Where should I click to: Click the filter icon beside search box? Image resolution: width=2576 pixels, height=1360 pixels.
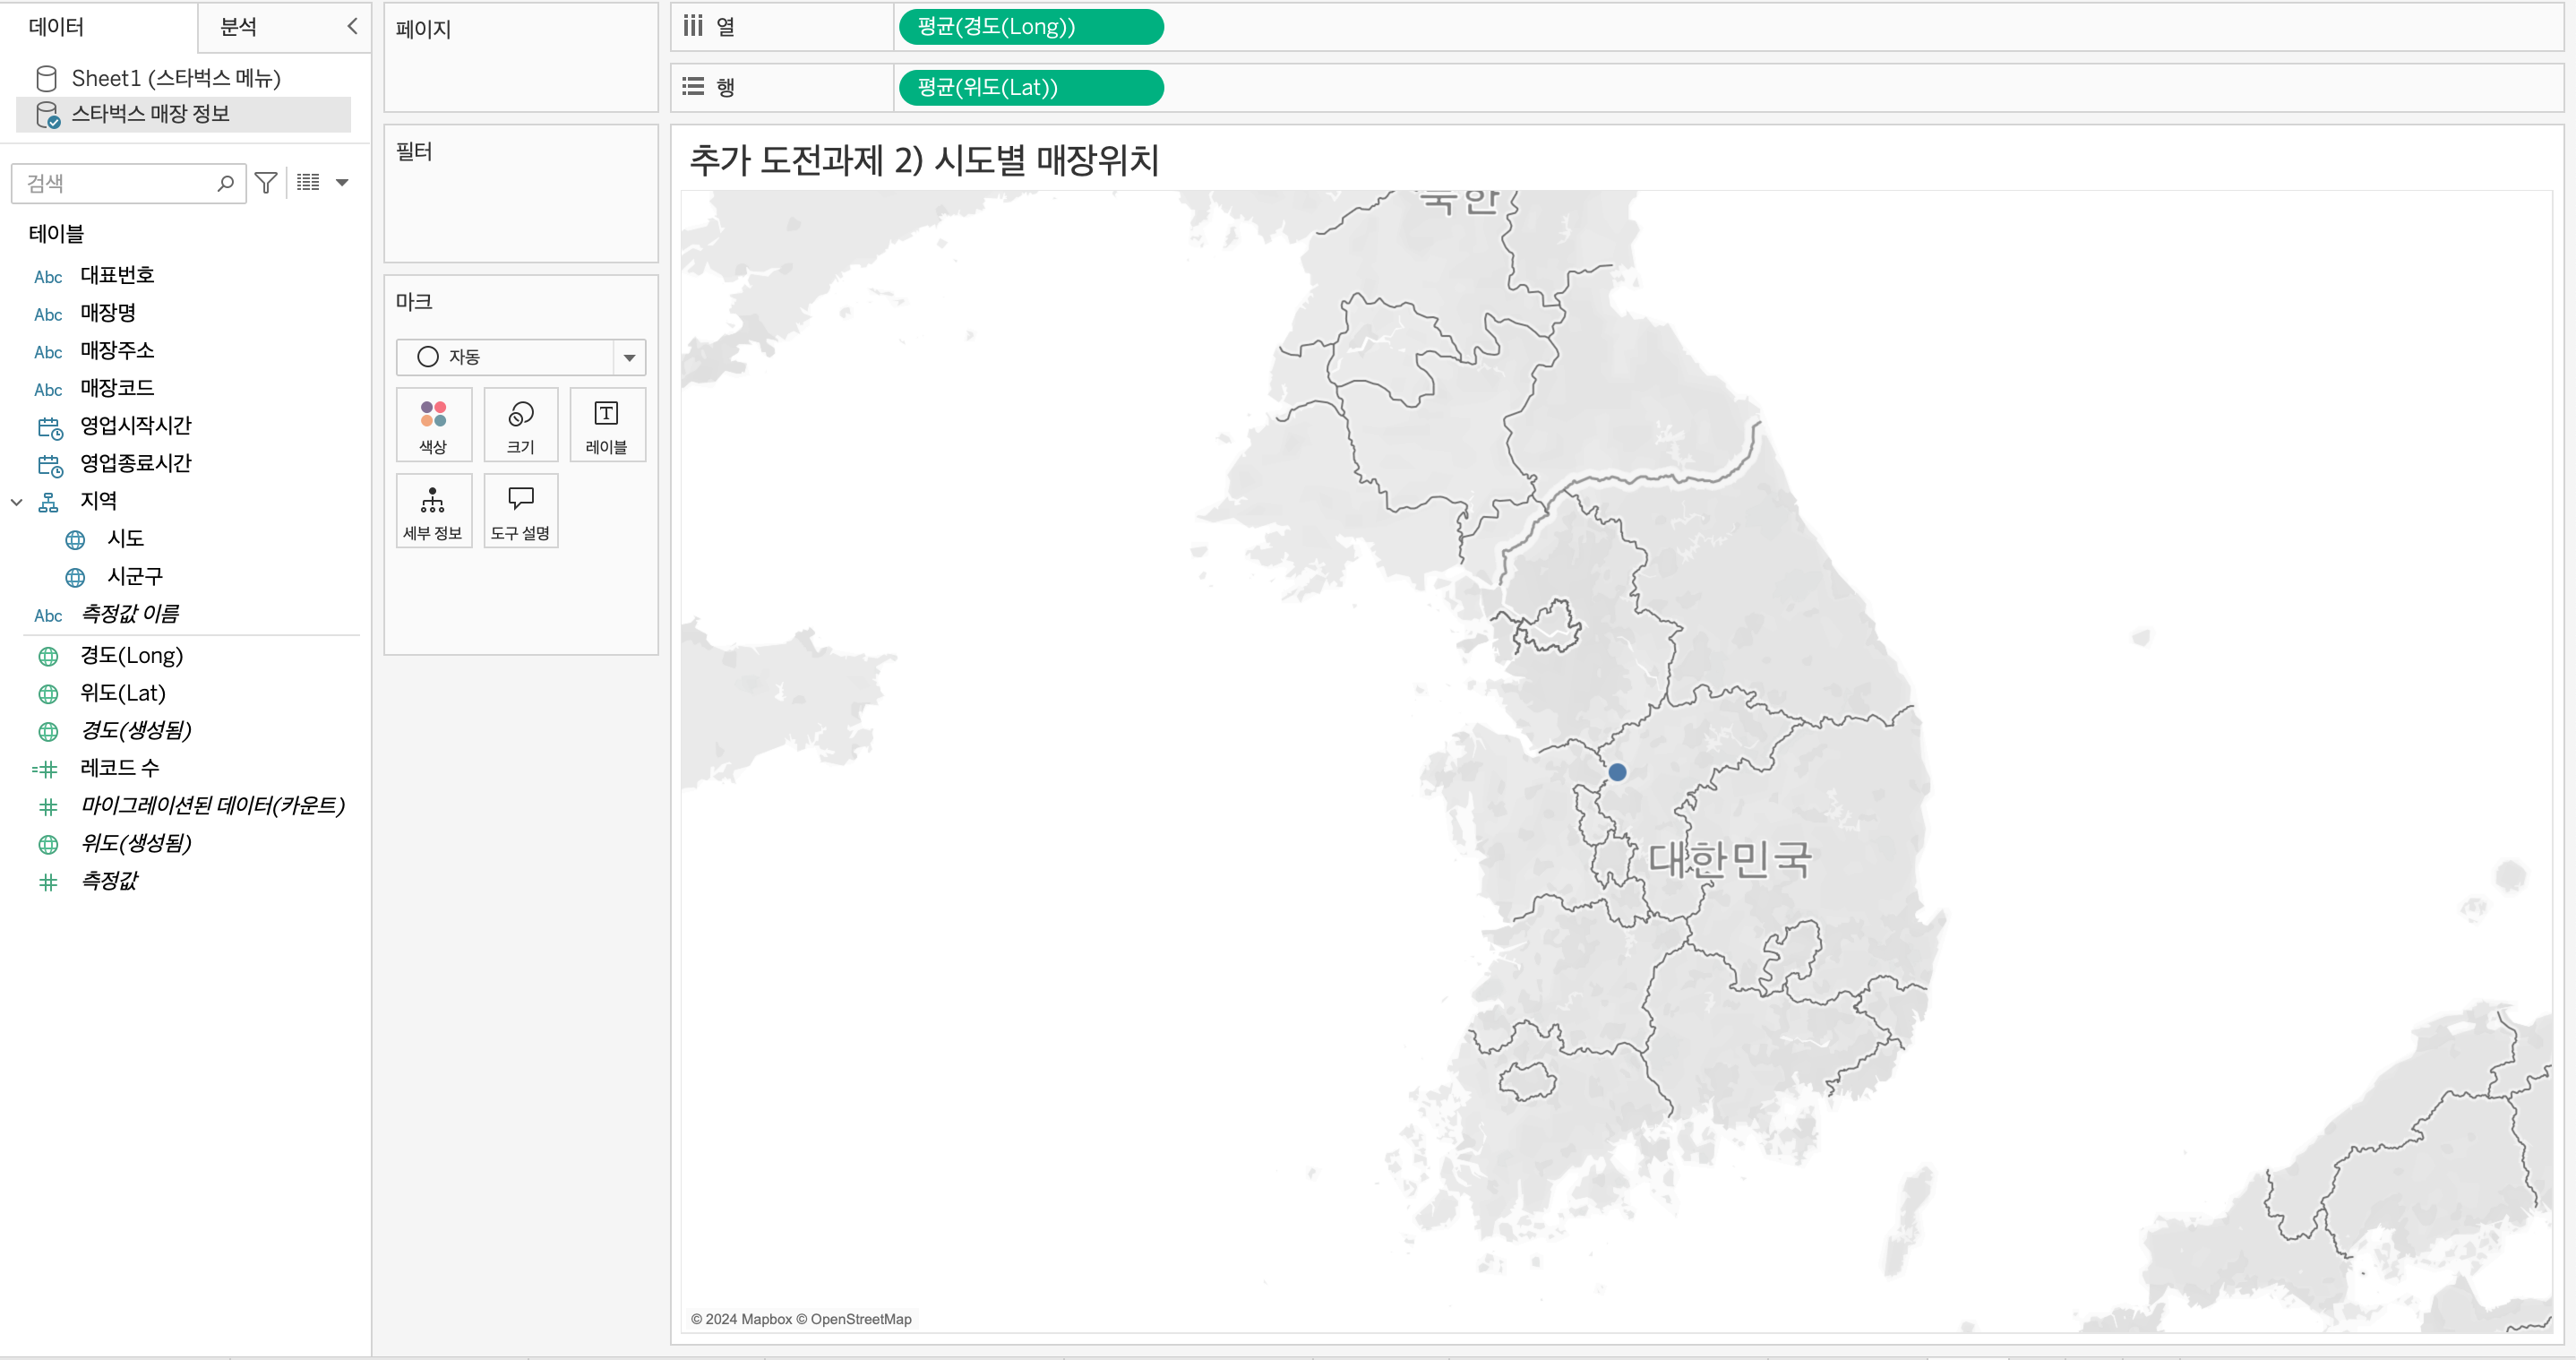(266, 183)
